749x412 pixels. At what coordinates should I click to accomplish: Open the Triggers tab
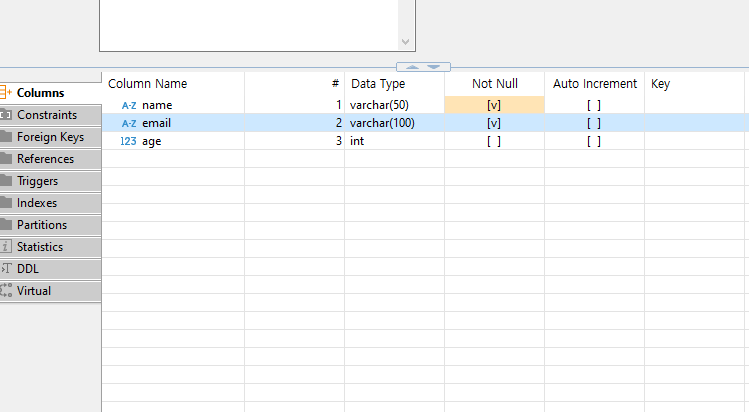pyautogui.click(x=50, y=181)
